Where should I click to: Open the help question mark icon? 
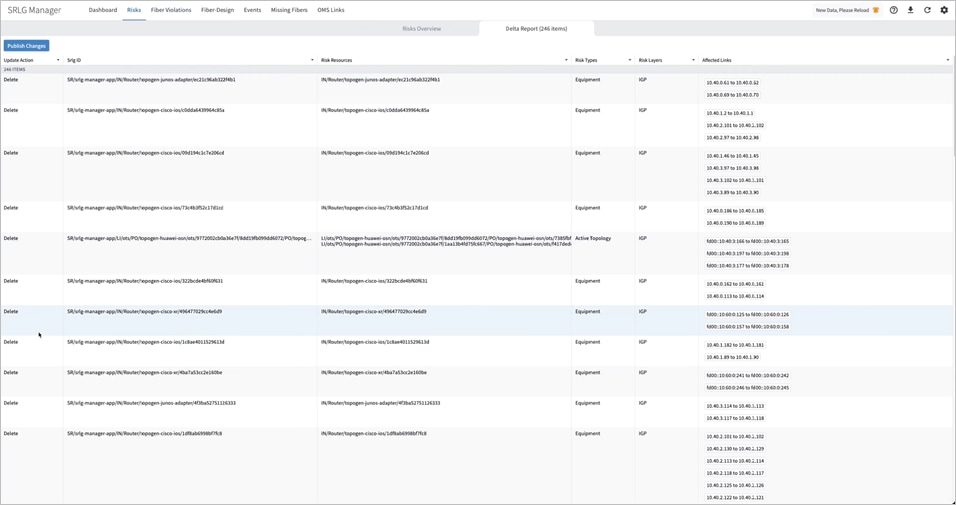(894, 10)
